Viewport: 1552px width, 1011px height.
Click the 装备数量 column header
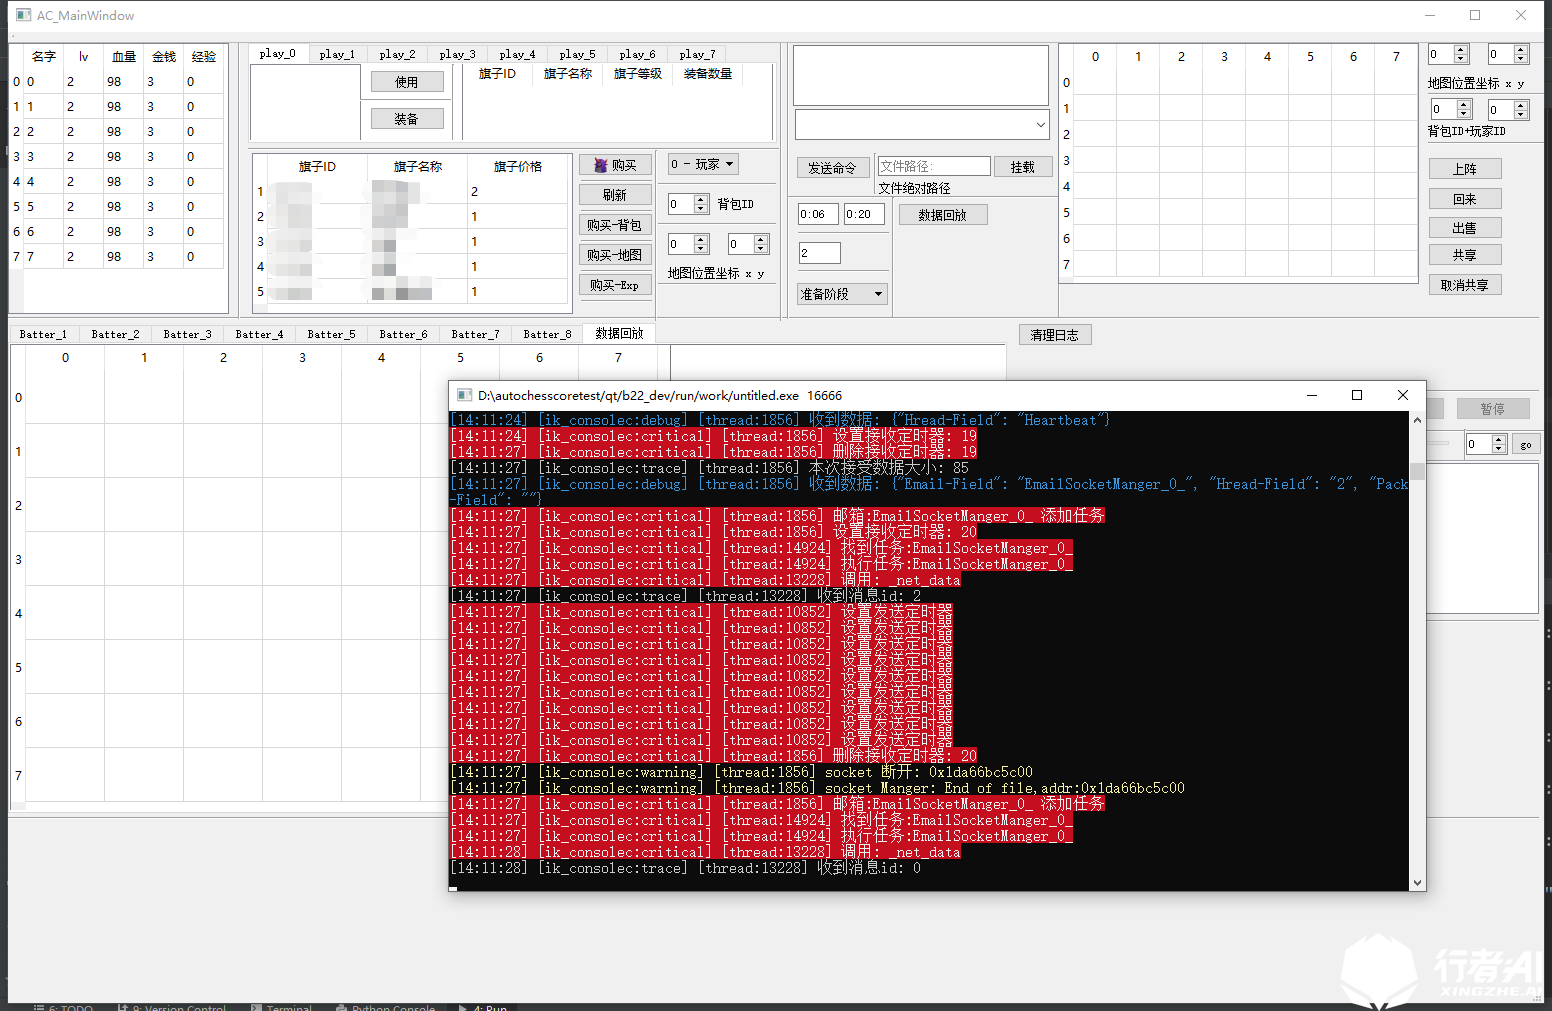click(x=707, y=74)
